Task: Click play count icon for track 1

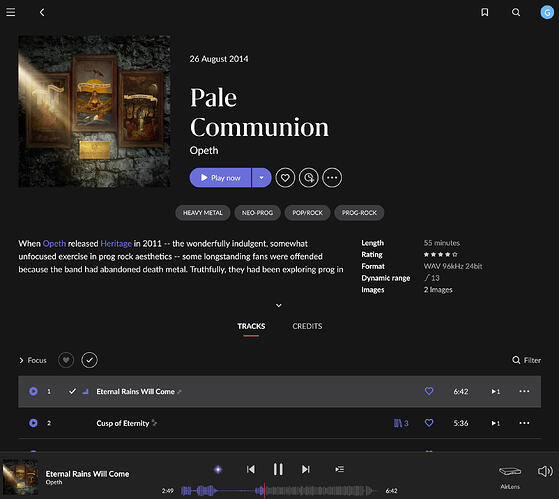Action: 496,391
